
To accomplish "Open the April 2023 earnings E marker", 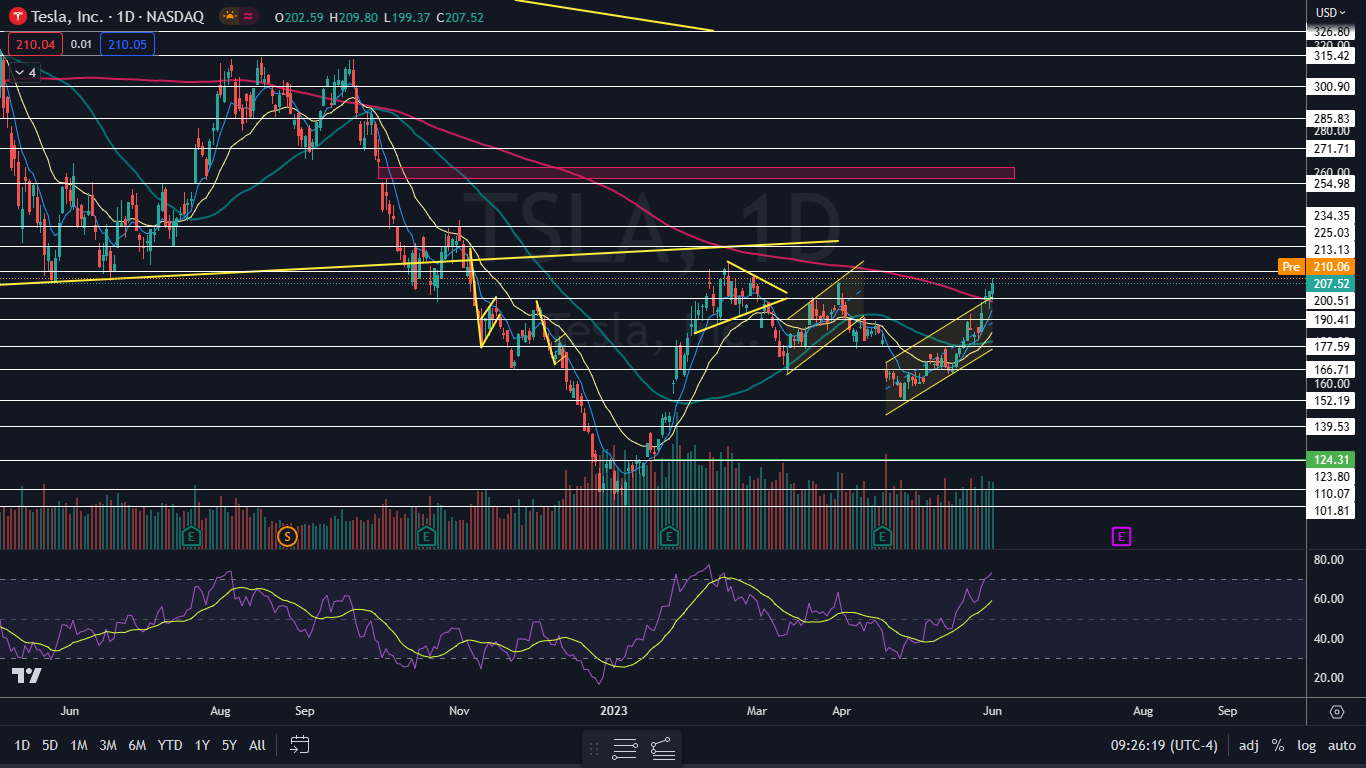I will [x=882, y=537].
